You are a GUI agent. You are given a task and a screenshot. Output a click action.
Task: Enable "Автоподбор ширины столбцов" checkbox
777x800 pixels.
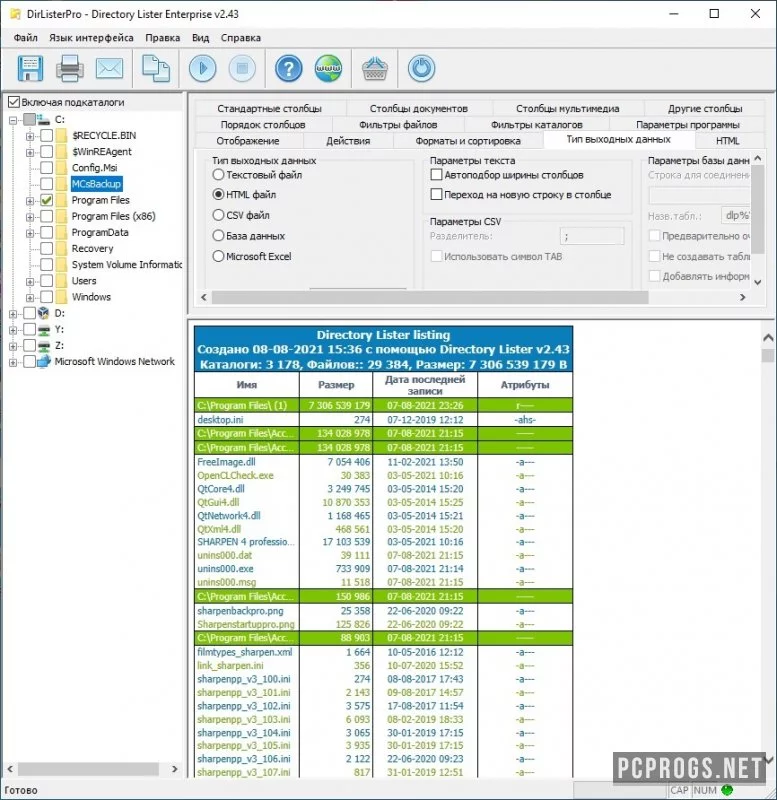pyautogui.click(x=436, y=175)
